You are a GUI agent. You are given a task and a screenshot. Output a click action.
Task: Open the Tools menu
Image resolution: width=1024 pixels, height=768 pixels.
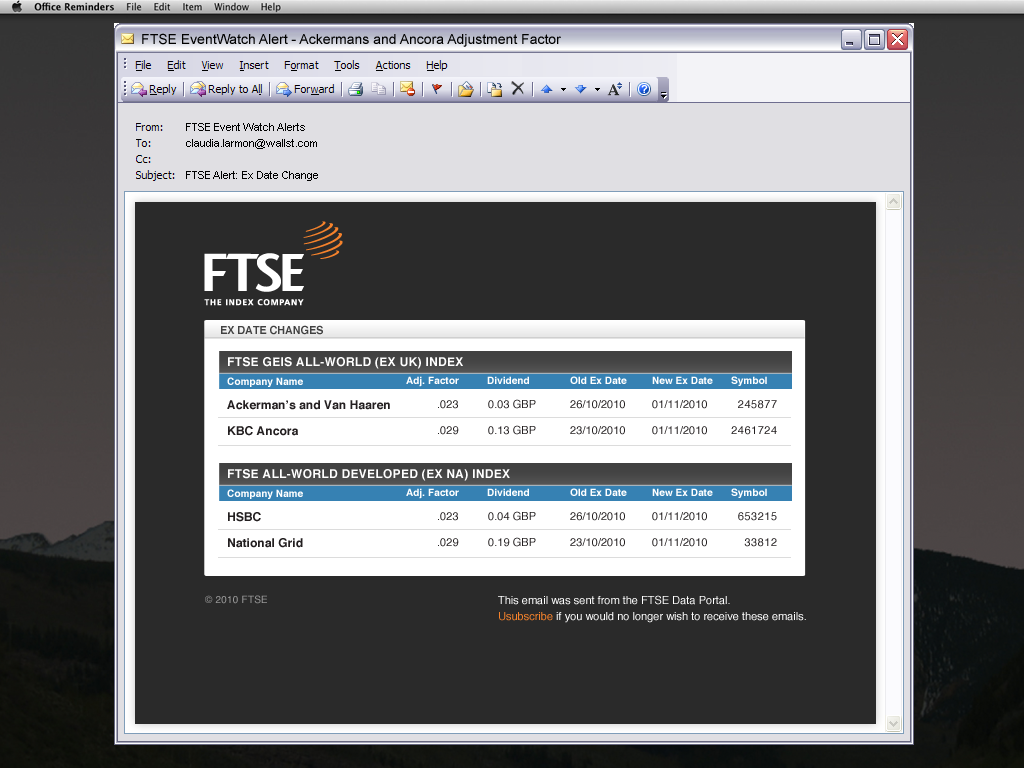(347, 65)
